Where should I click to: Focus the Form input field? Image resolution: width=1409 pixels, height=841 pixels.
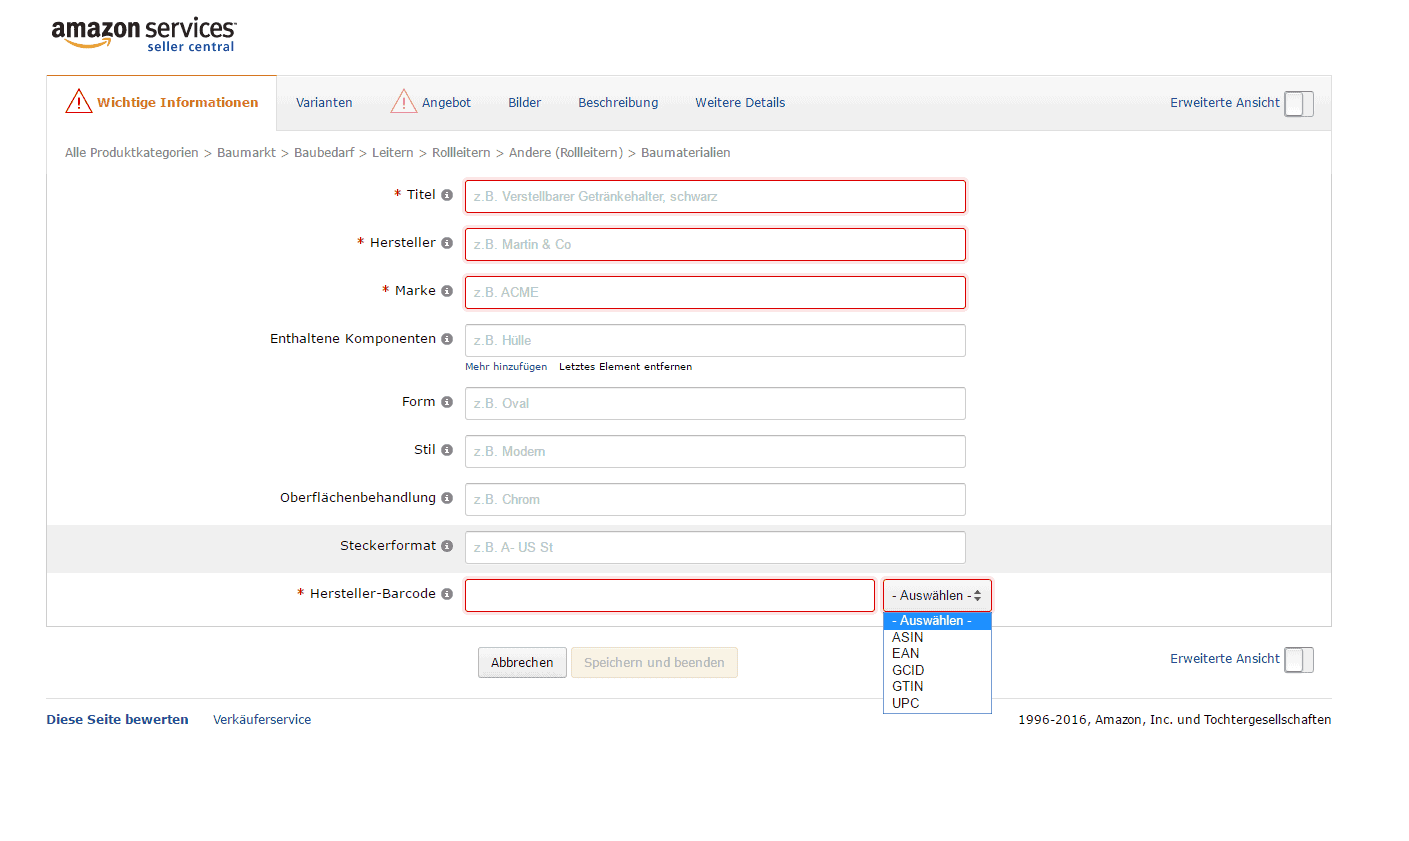[x=715, y=403]
